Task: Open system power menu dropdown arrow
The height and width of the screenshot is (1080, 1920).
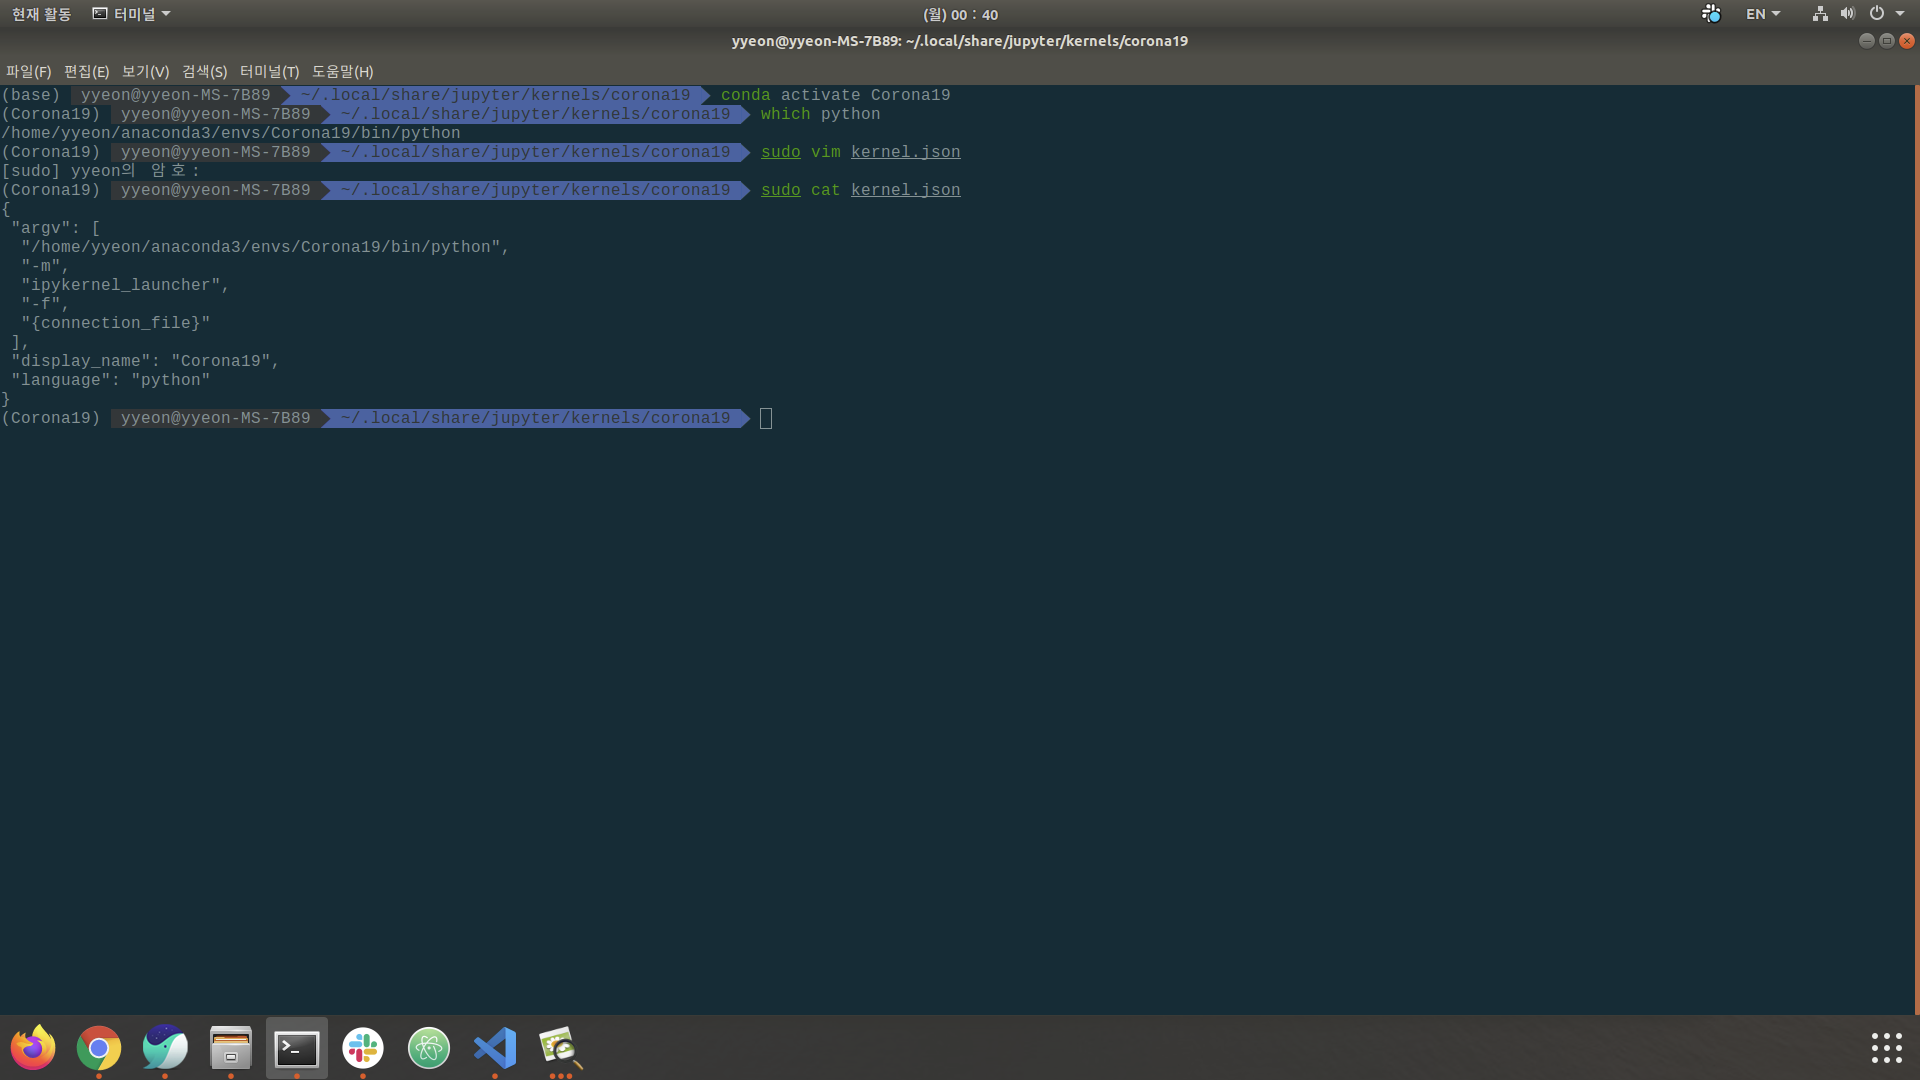Action: point(1900,14)
